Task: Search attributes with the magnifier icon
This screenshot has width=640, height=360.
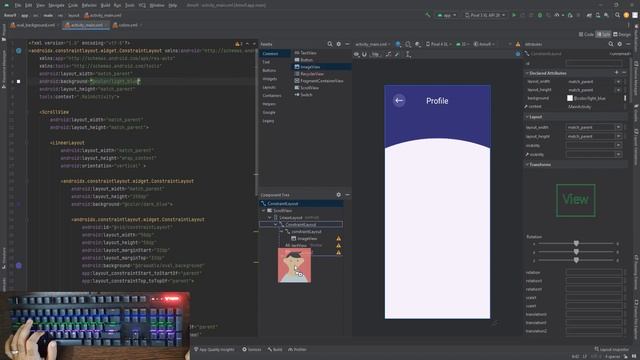Action: click(x=611, y=44)
